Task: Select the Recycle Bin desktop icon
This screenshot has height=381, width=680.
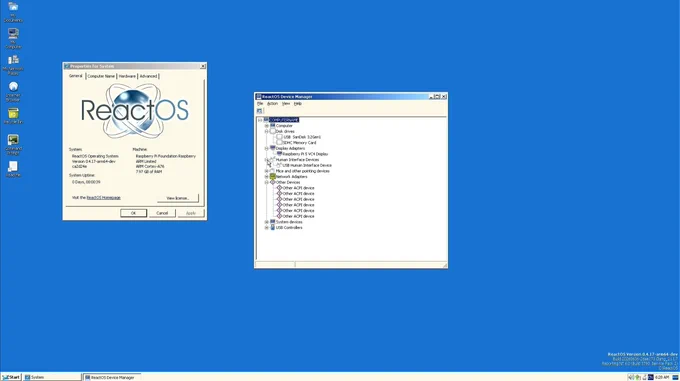Action: pyautogui.click(x=13, y=115)
